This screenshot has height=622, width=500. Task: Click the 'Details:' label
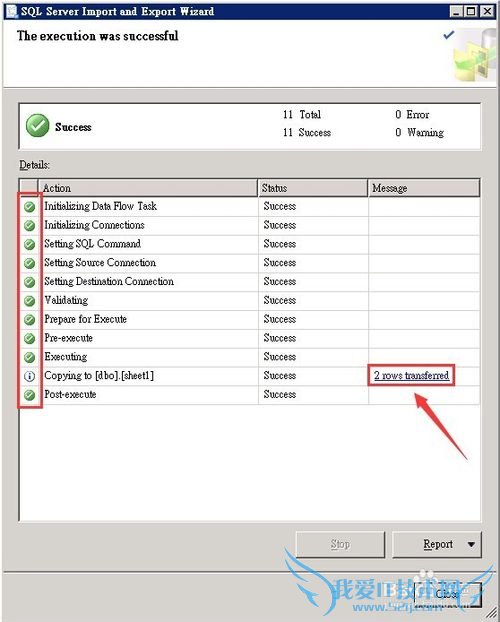35,165
